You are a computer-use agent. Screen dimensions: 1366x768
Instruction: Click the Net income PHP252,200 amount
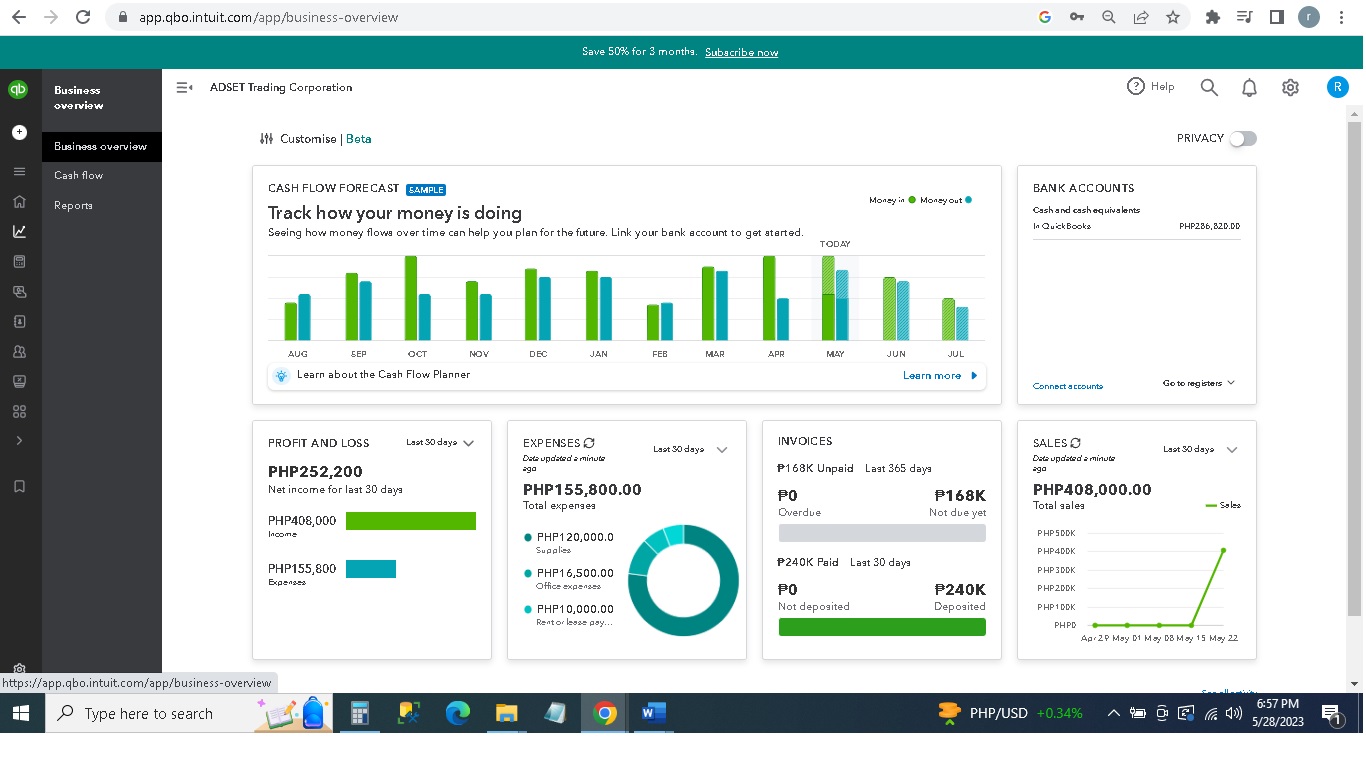click(x=315, y=472)
